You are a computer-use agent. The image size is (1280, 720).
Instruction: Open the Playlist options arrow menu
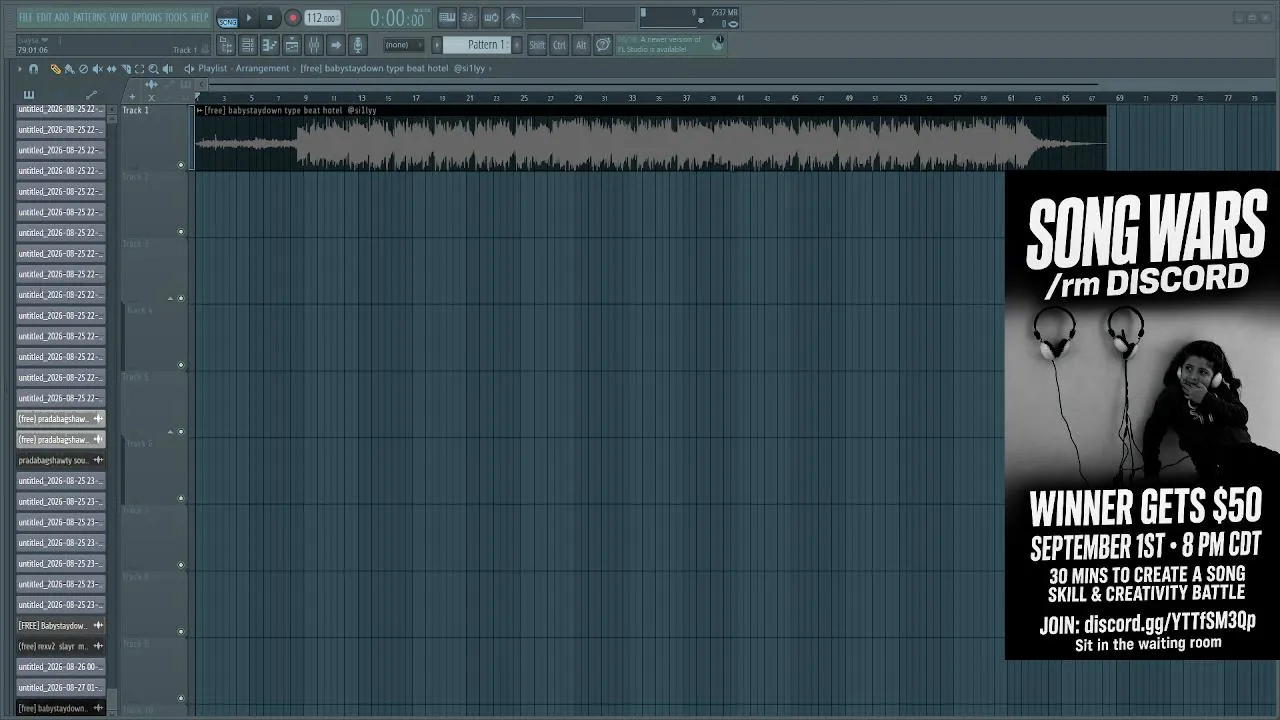click(x=19, y=69)
